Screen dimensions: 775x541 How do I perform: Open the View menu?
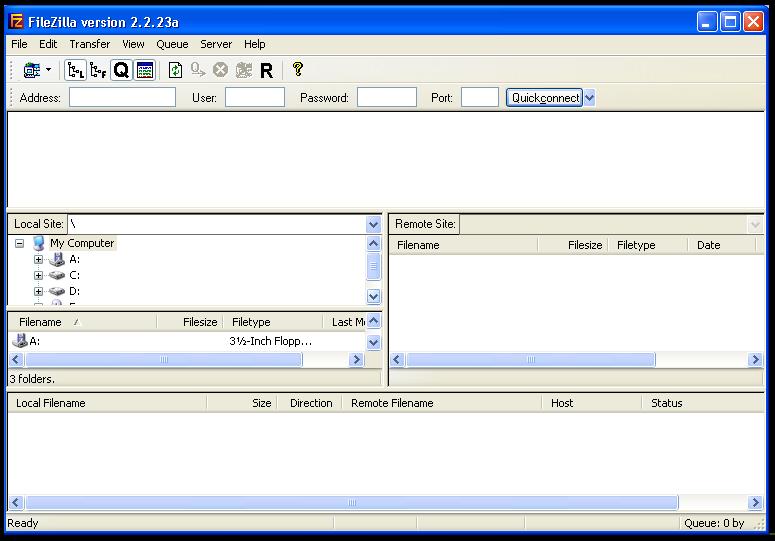pos(133,44)
